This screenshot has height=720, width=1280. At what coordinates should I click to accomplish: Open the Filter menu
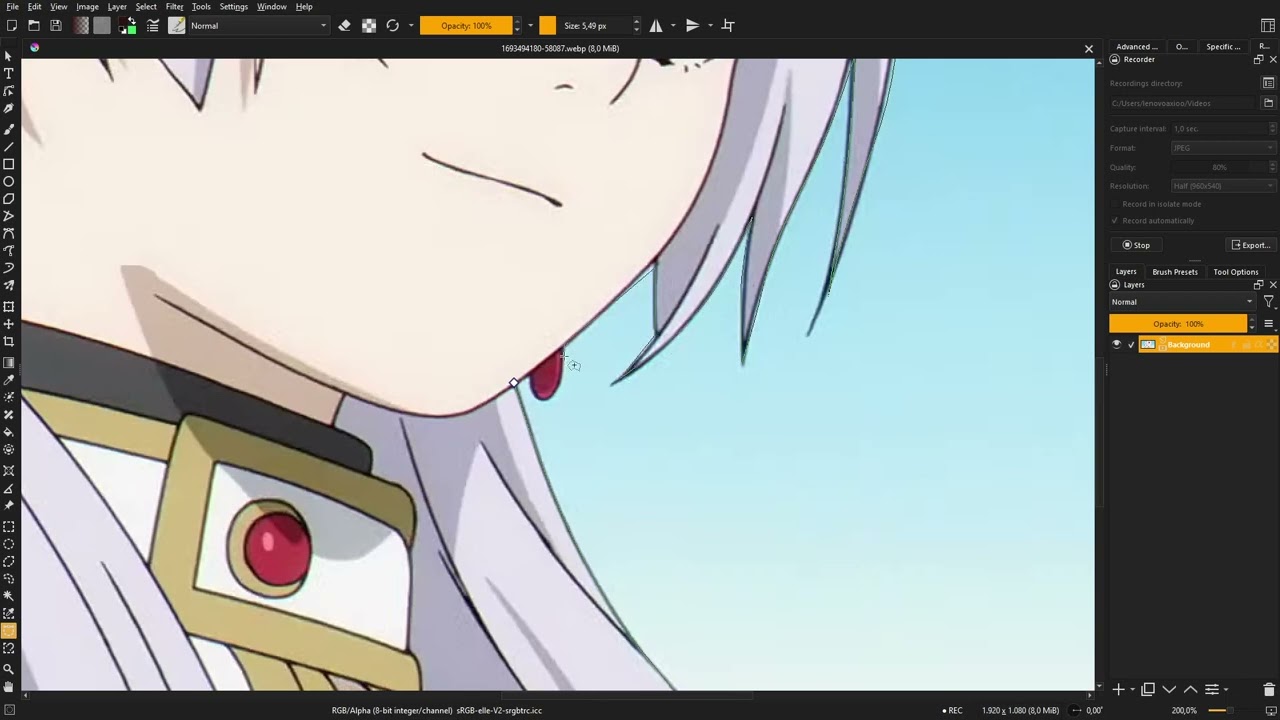175,7
